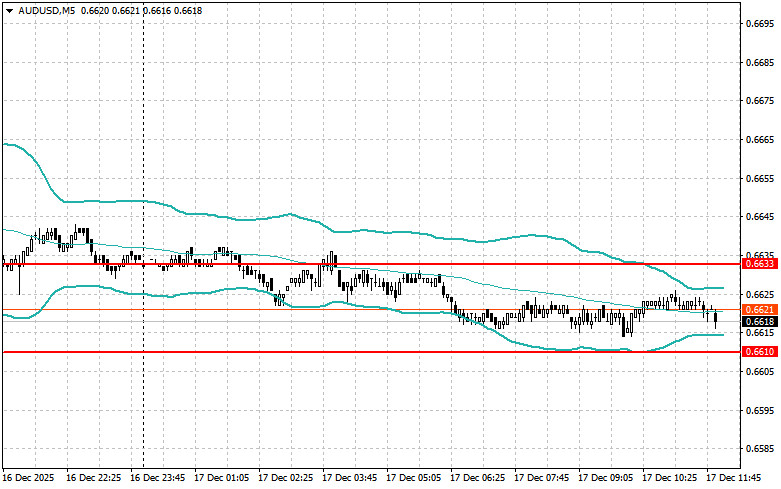
Task: Select the 0.6633 red price label
Action: pos(760,264)
